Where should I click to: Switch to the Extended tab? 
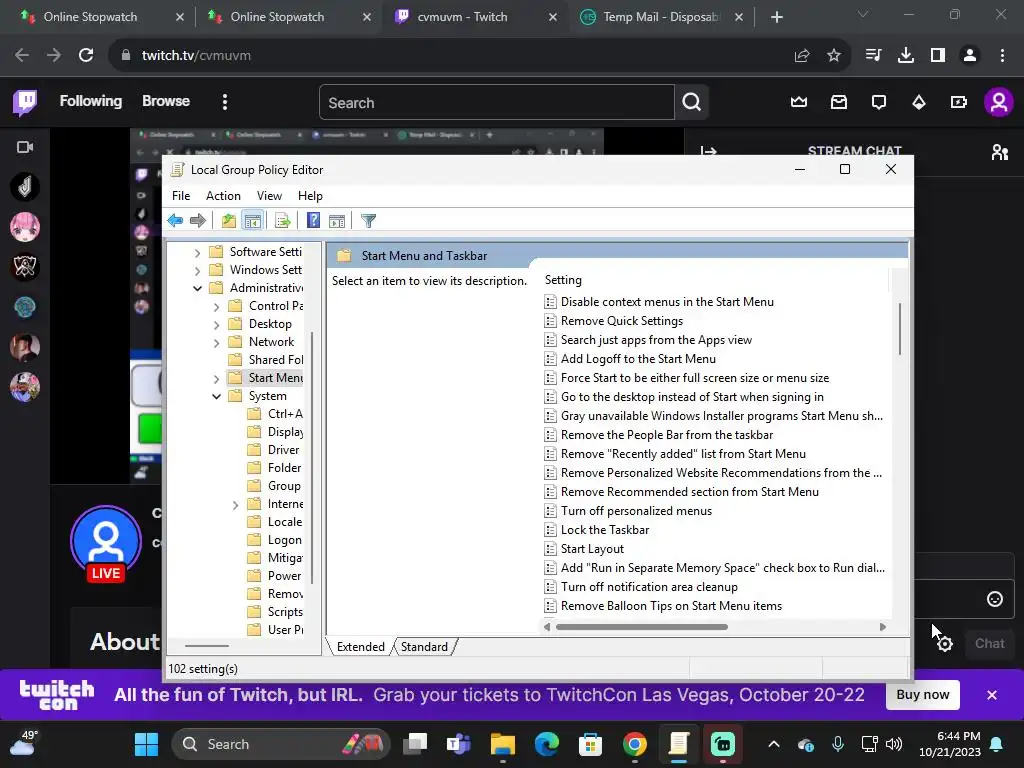[x=360, y=647]
